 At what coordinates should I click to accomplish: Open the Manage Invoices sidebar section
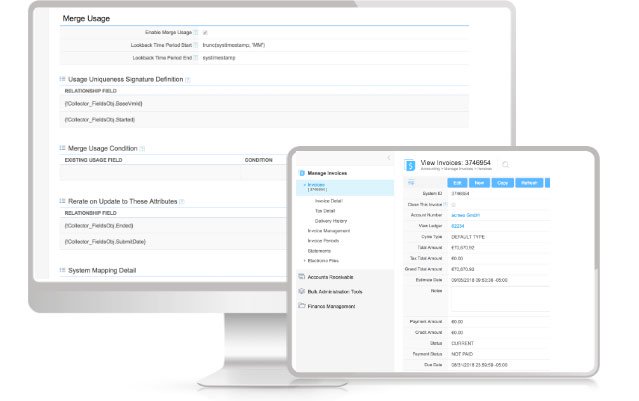pyautogui.click(x=327, y=173)
